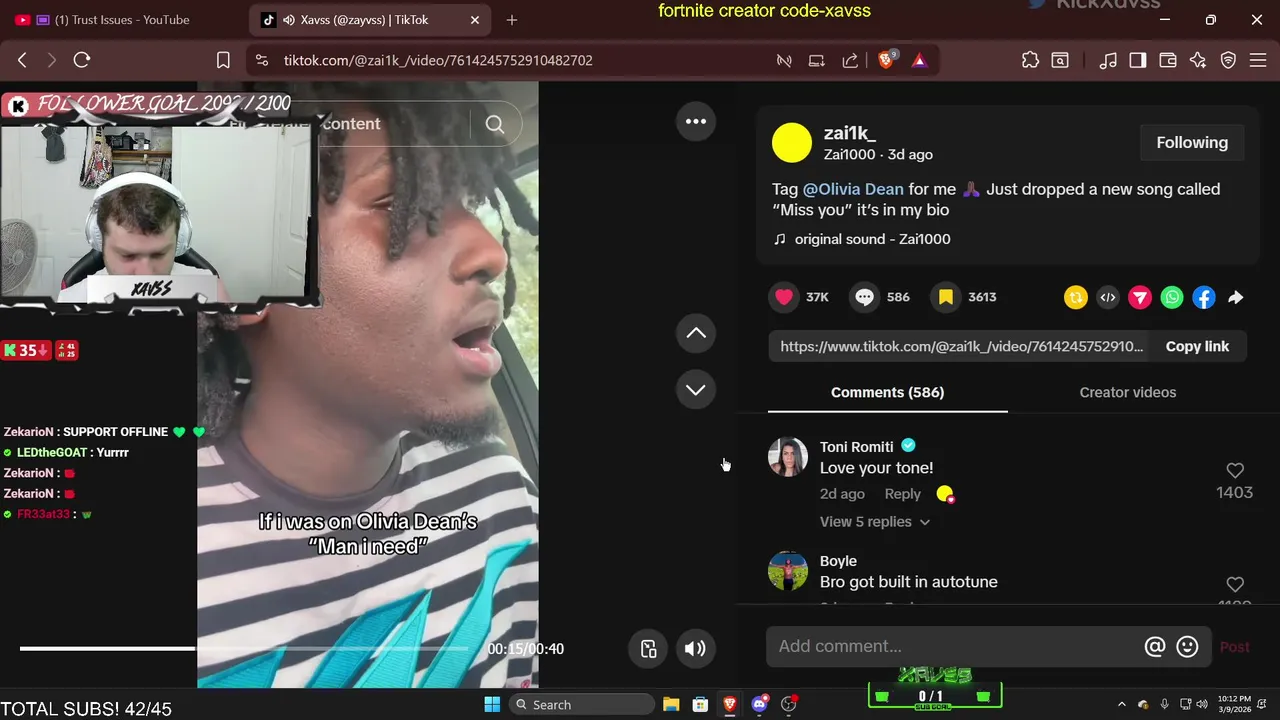The height and width of the screenshot is (720, 1280).
Task: Open the Toni Romiti commenter name
Action: click(x=857, y=447)
